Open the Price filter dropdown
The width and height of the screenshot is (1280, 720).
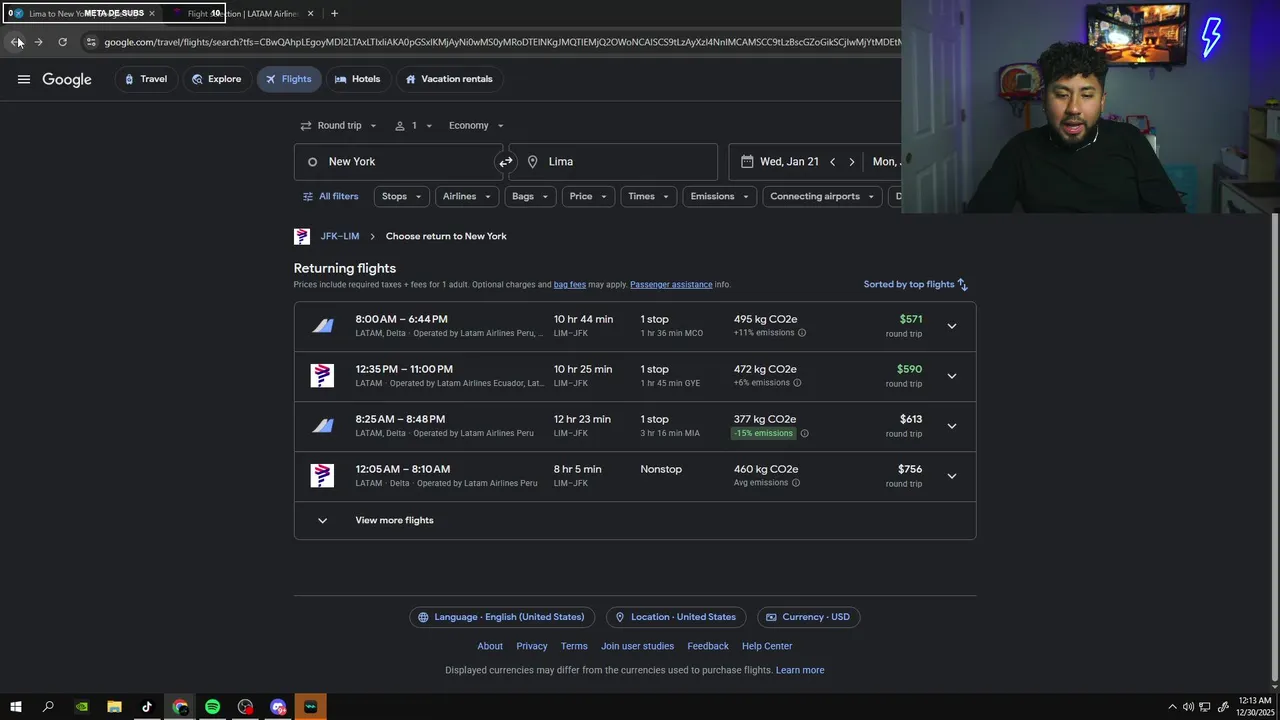pos(588,197)
